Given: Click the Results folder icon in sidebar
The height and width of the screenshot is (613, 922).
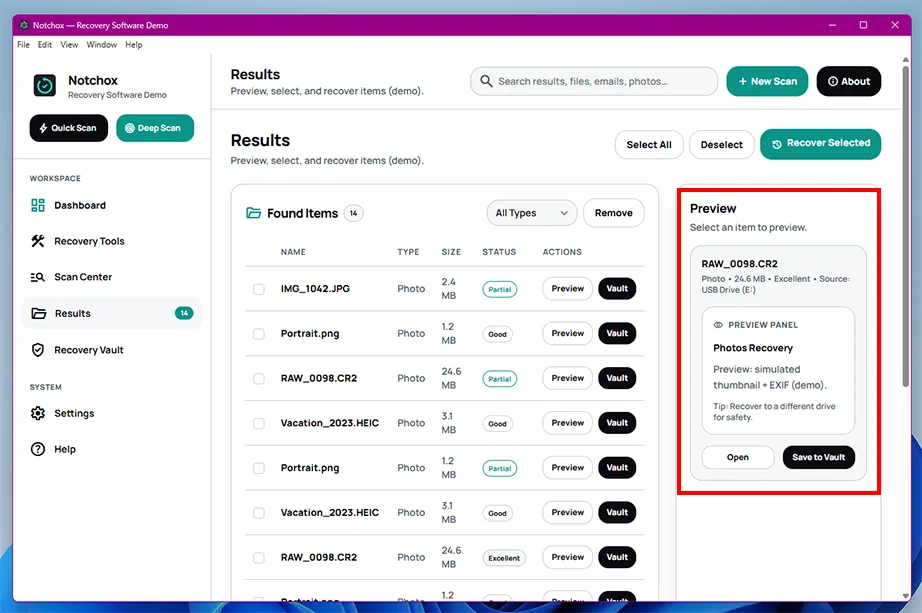Looking at the screenshot, I should [x=39, y=314].
